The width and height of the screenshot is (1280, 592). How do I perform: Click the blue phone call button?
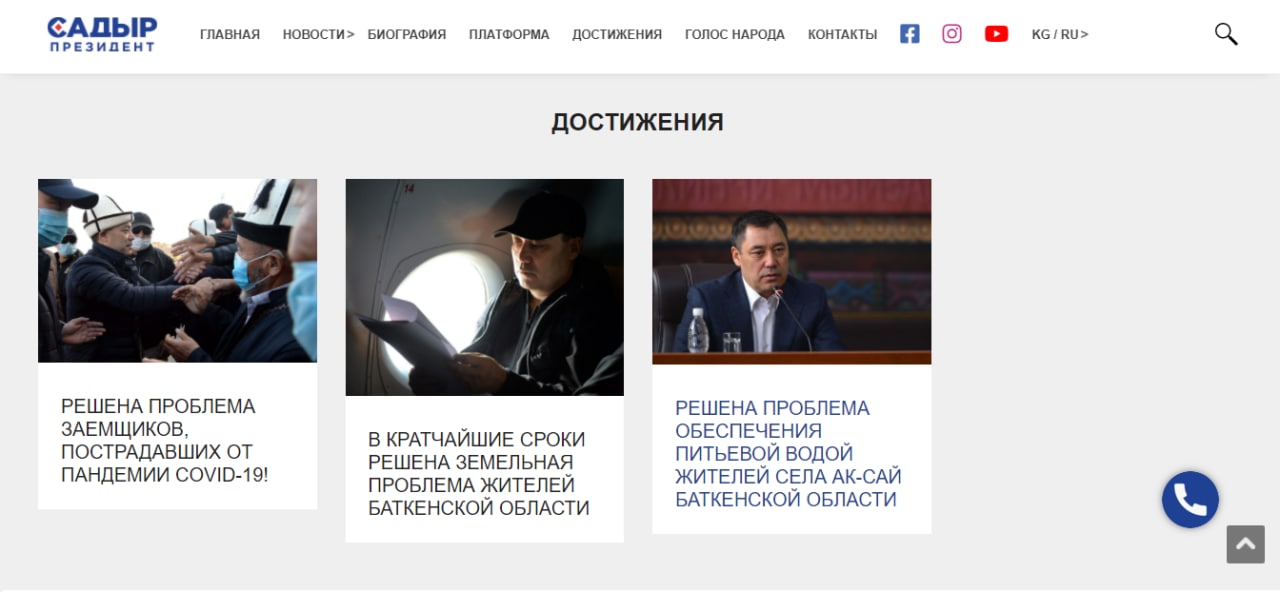click(x=1190, y=499)
